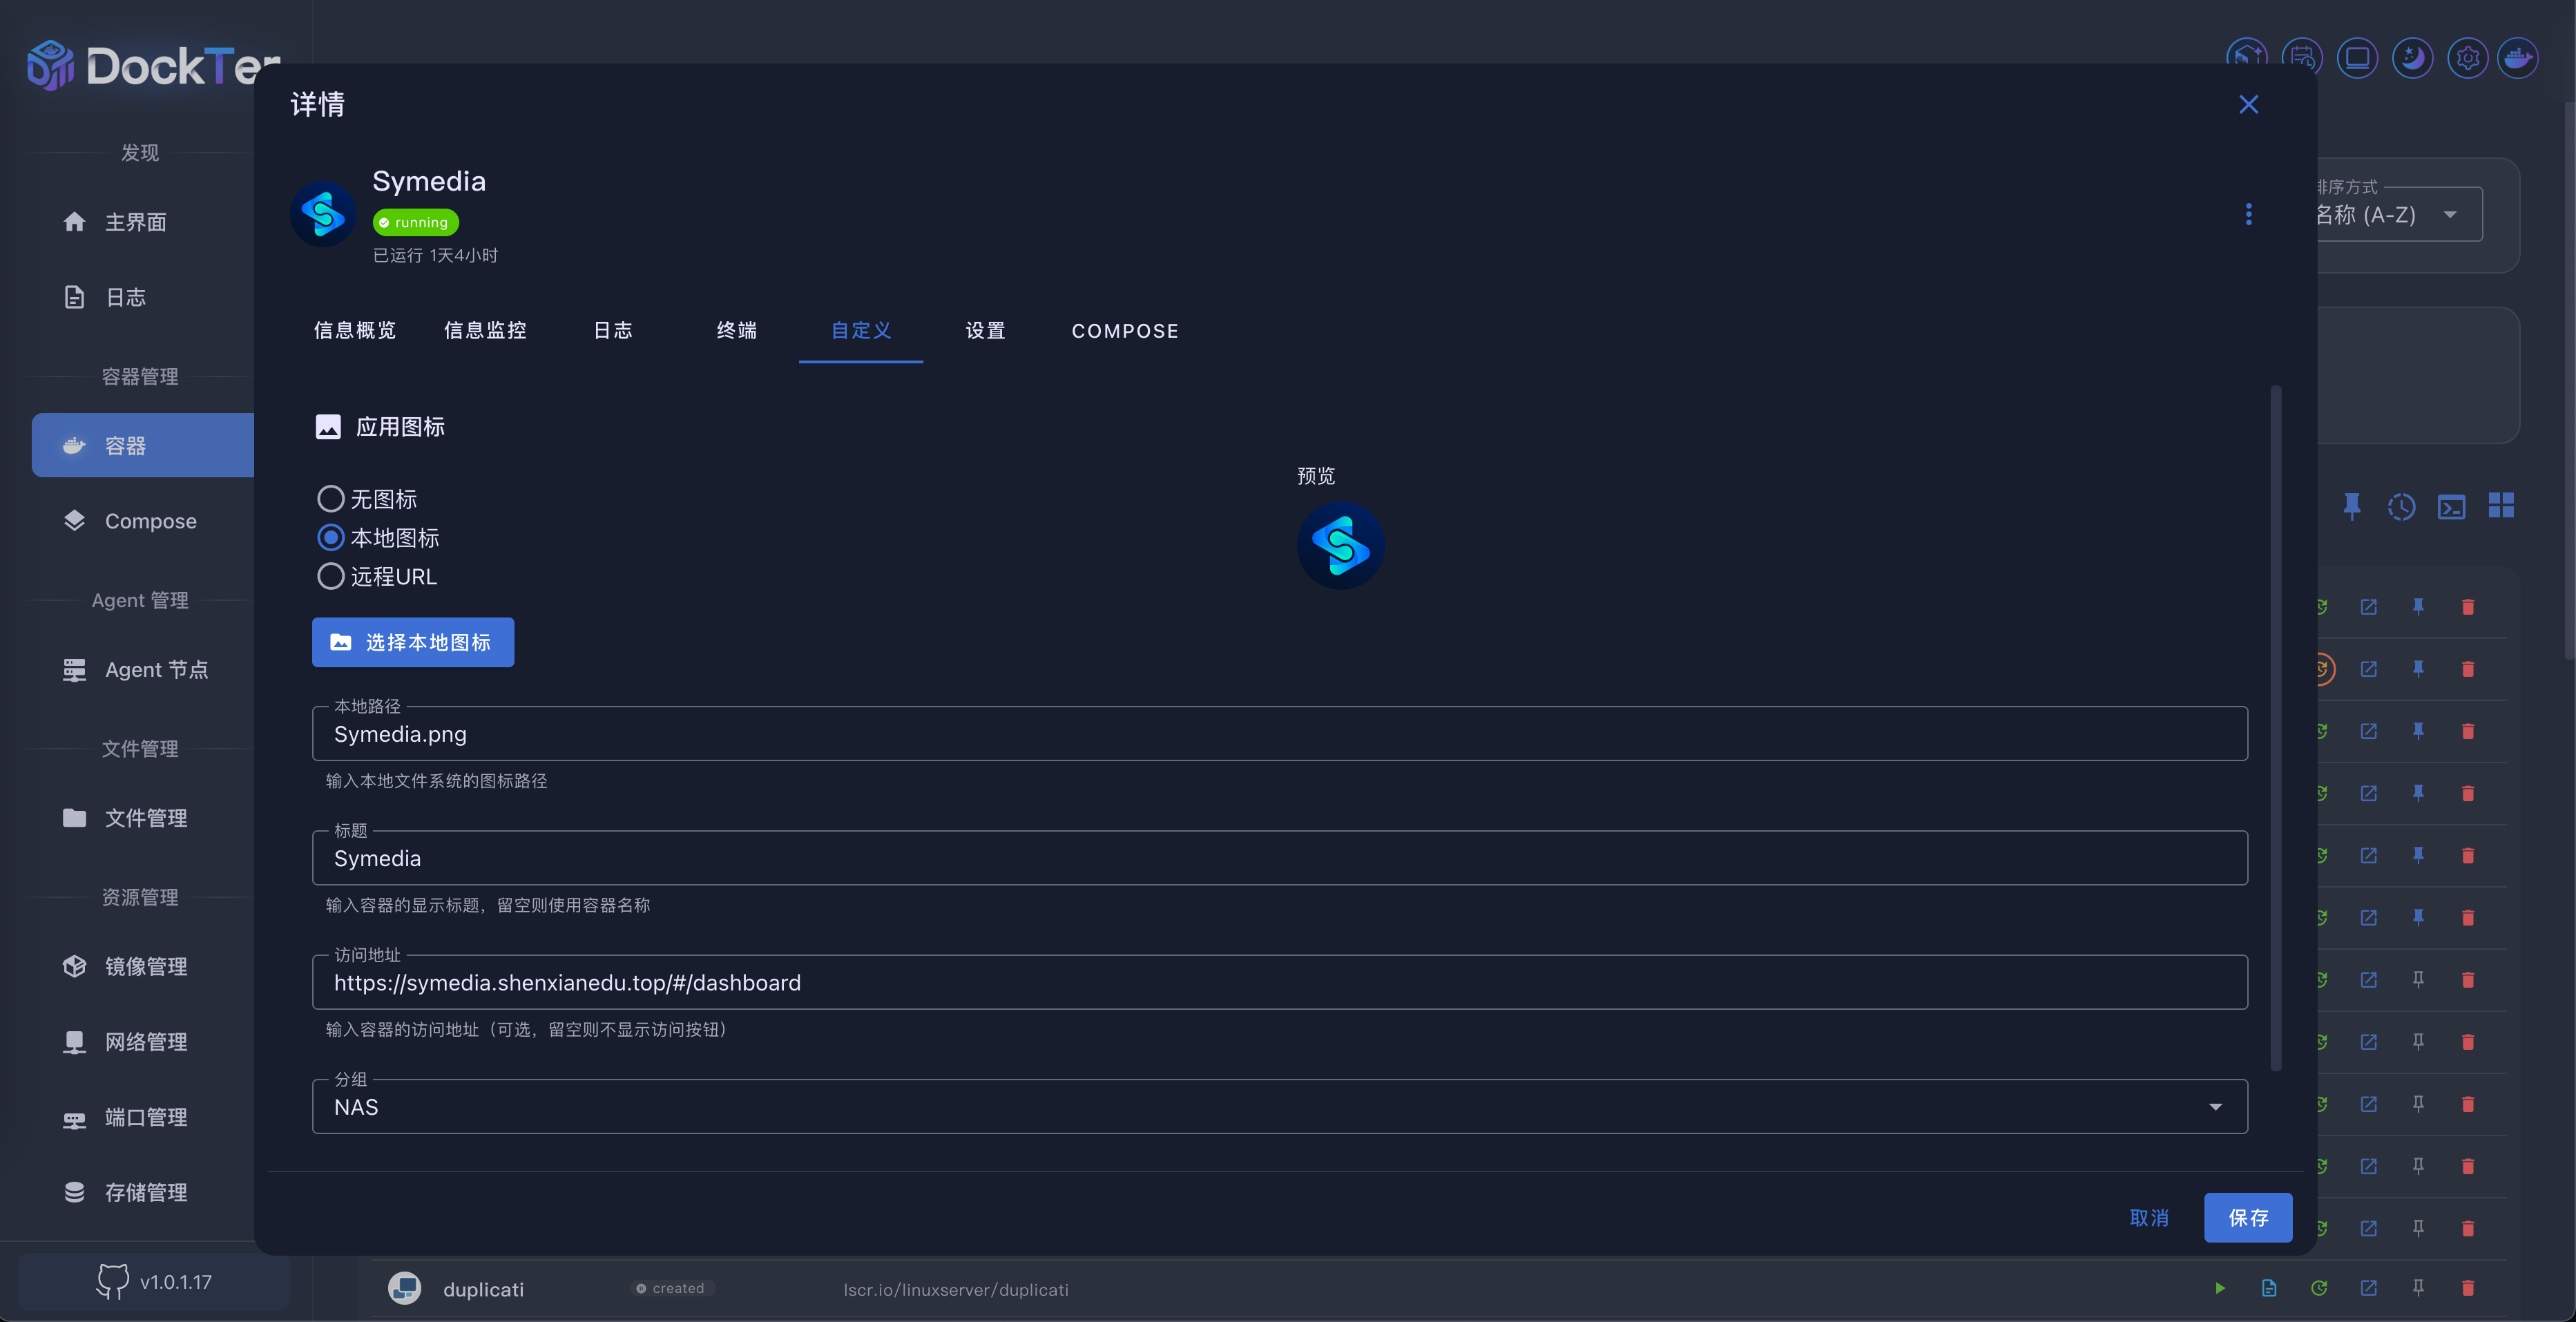Open settings gear icon in top bar
This screenshot has width=2576, height=1322.
click(x=2467, y=58)
